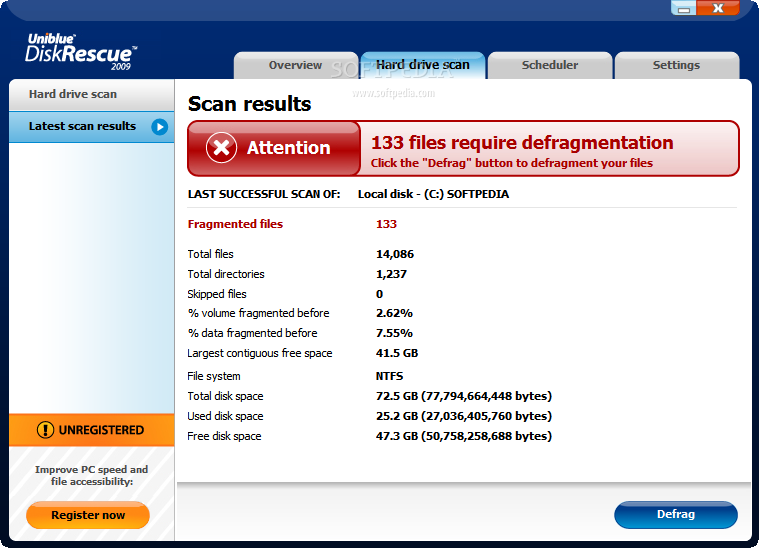Screen dimensions: 759x548
Task: Click the red Attention banner label
Action: pos(274,148)
